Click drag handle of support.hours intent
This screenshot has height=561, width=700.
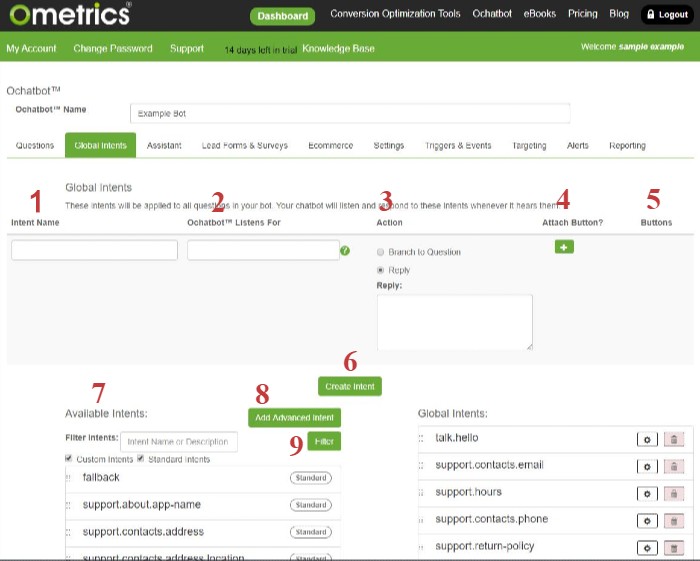[421, 493]
